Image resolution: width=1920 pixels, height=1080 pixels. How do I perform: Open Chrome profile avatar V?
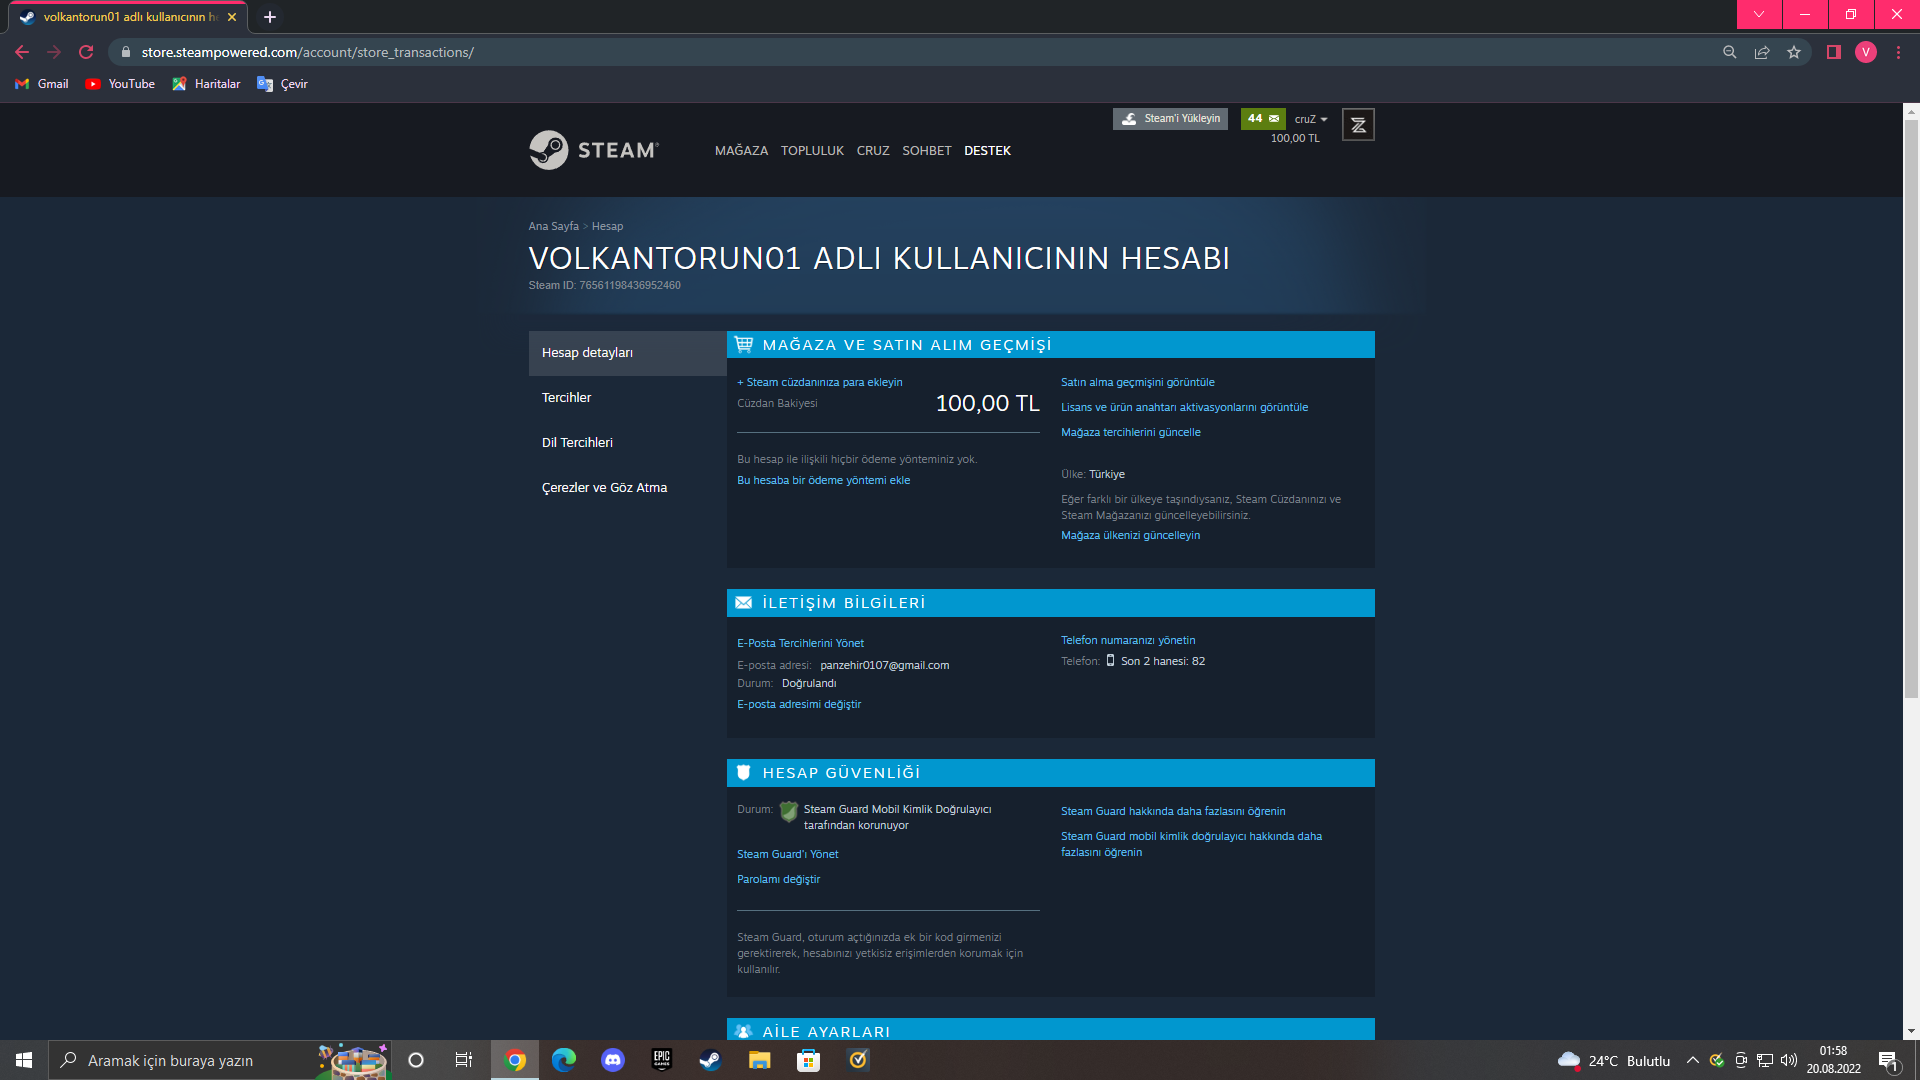coord(1866,52)
